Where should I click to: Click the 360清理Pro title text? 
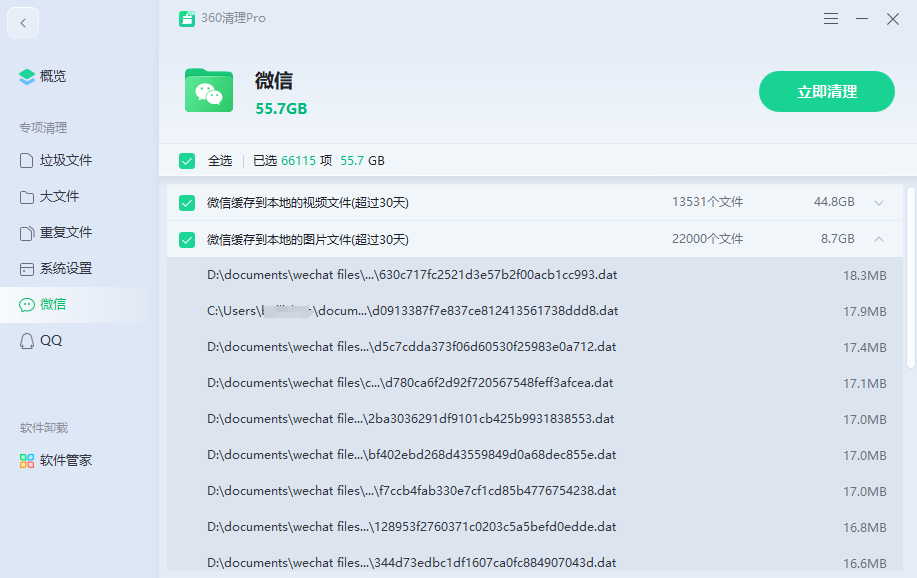(x=233, y=19)
